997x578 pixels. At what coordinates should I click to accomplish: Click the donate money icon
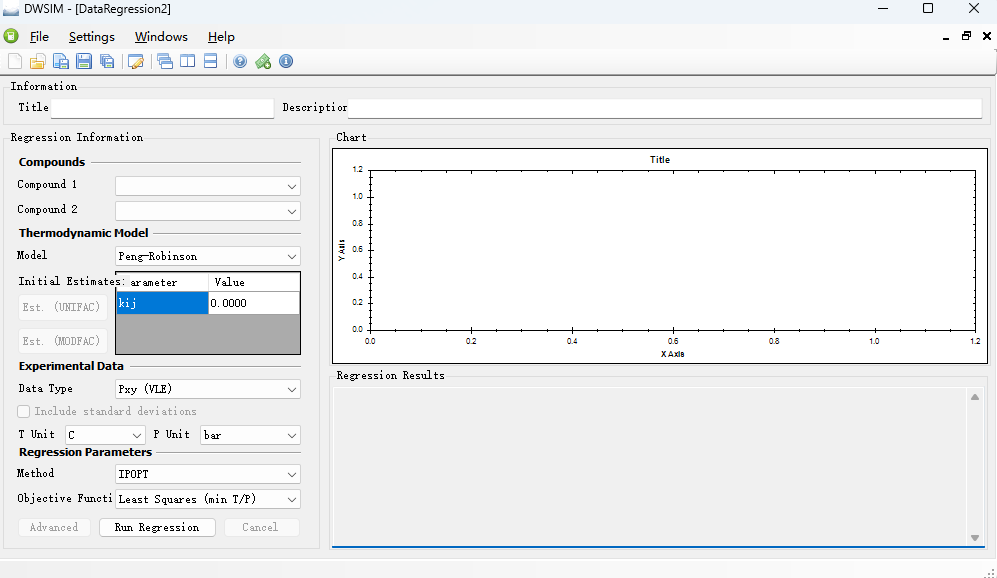pyautogui.click(x=263, y=62)
